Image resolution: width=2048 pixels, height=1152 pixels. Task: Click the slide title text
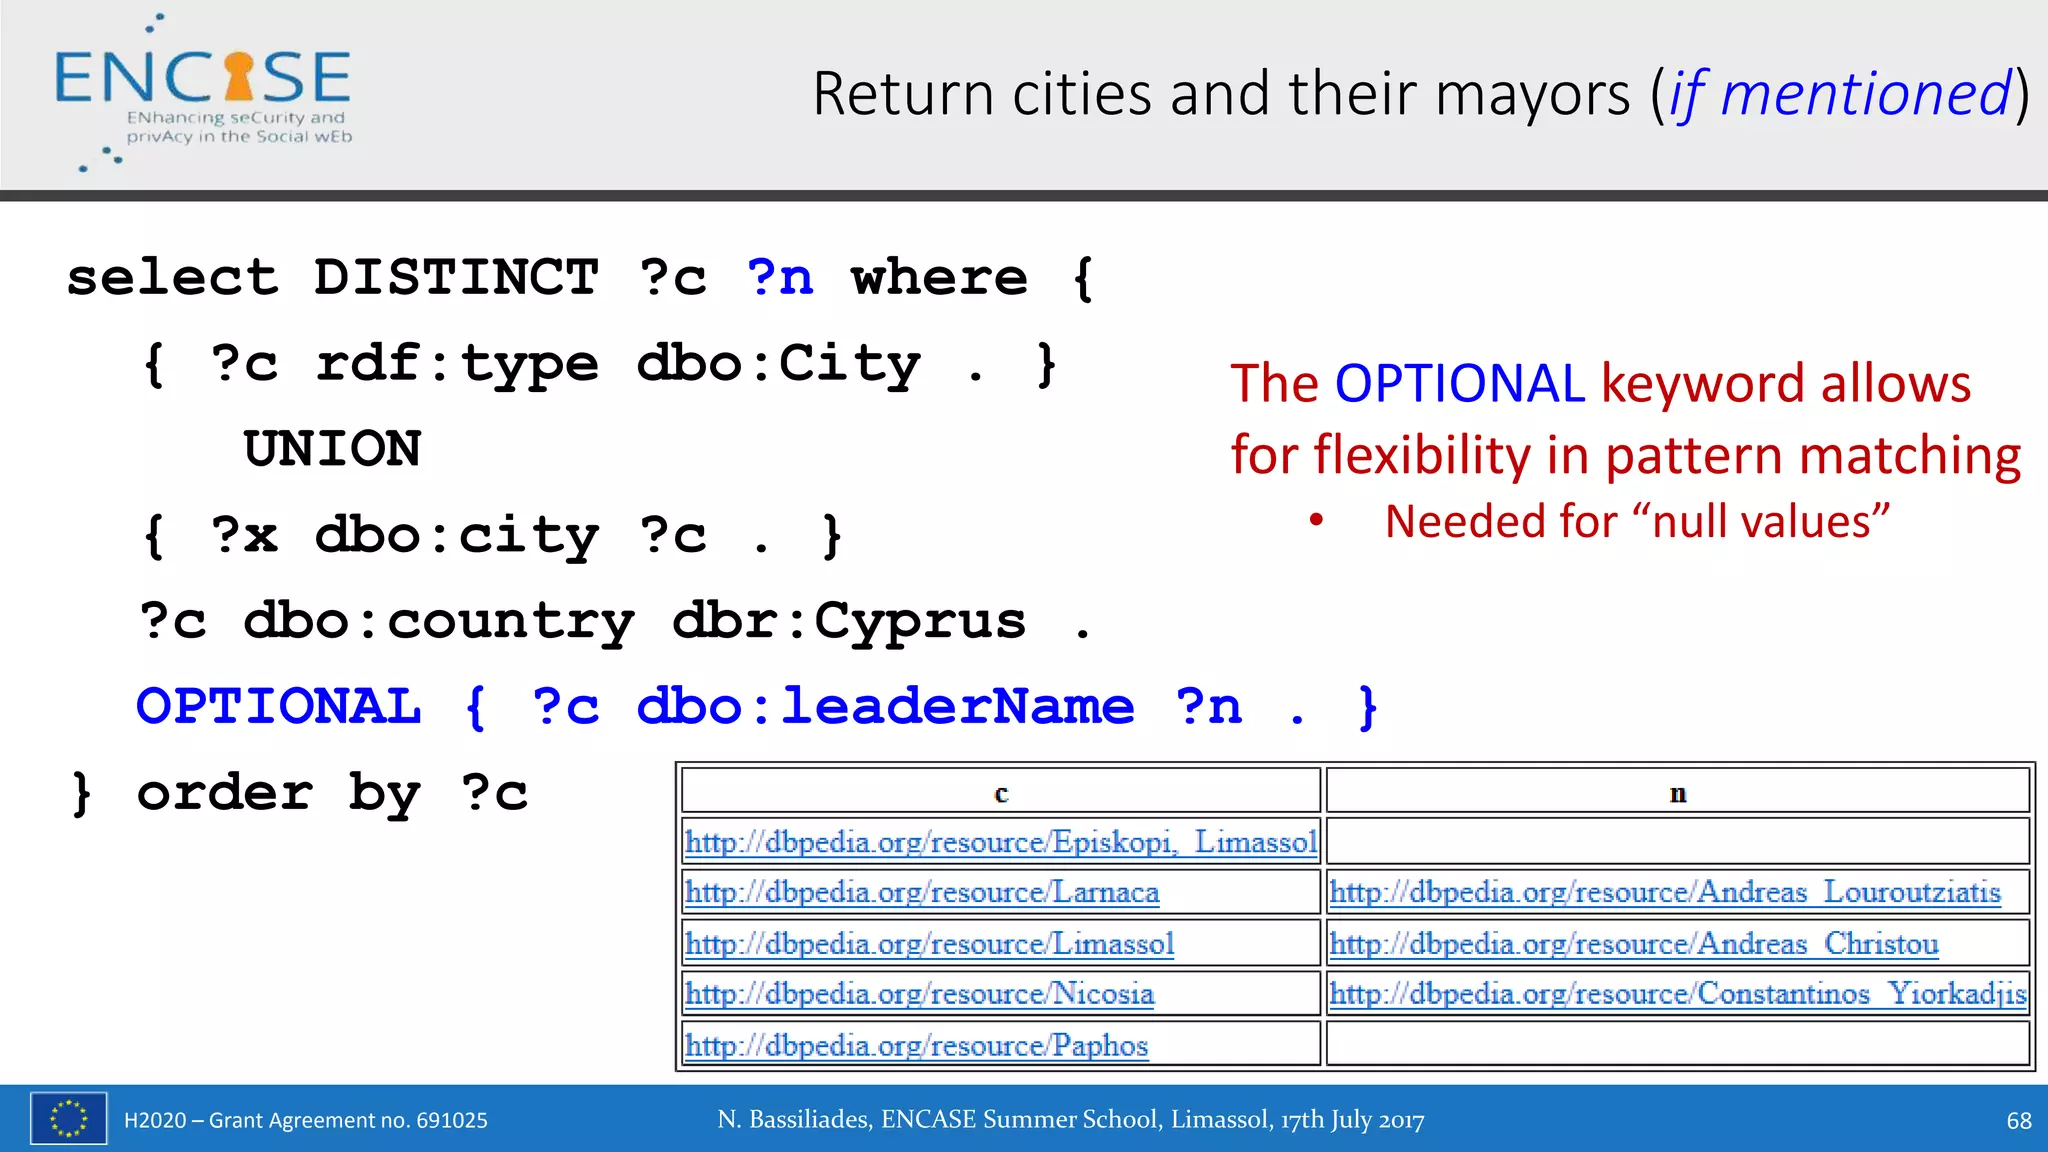click(x=1420, y=94)
